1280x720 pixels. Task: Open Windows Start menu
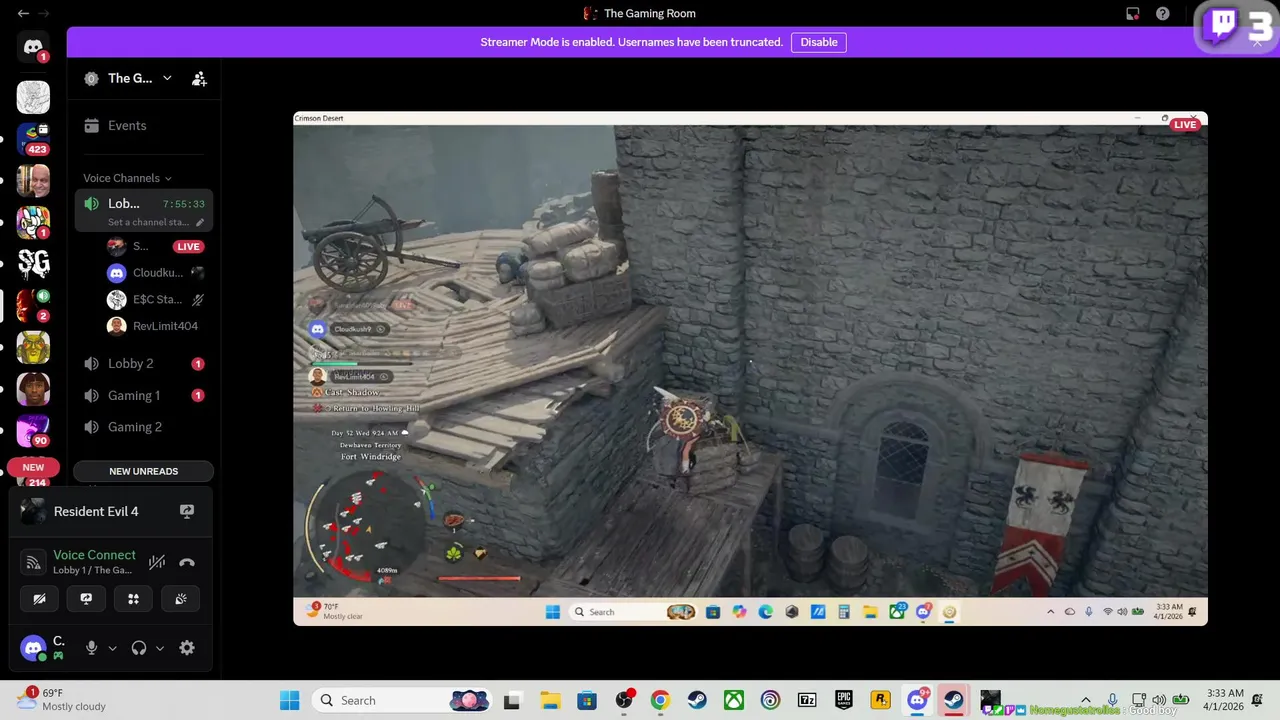pos(289,700)
